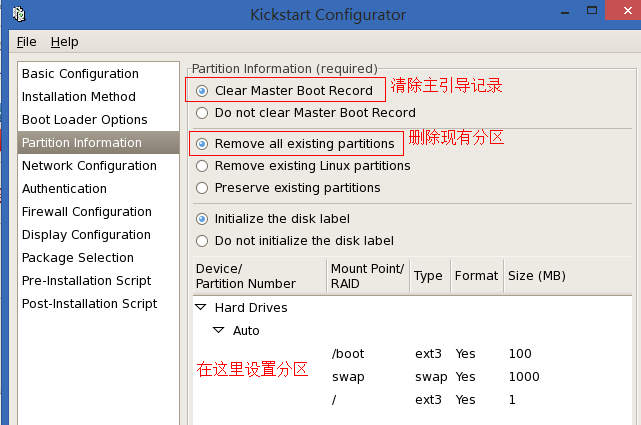The image size is (641, 425).
Task: Open Firewall Configuration section
Action: pos(87,212)
